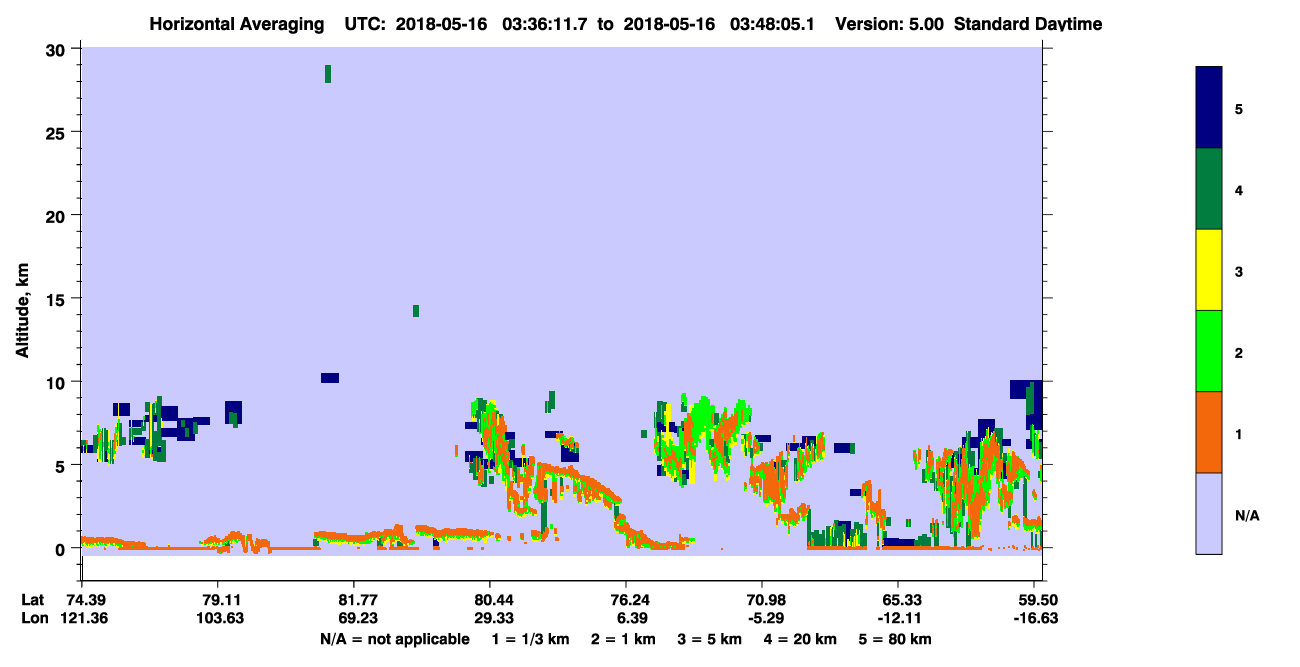Click the y-axis tick label 10

pyautogui.click(x=58, y=382)
